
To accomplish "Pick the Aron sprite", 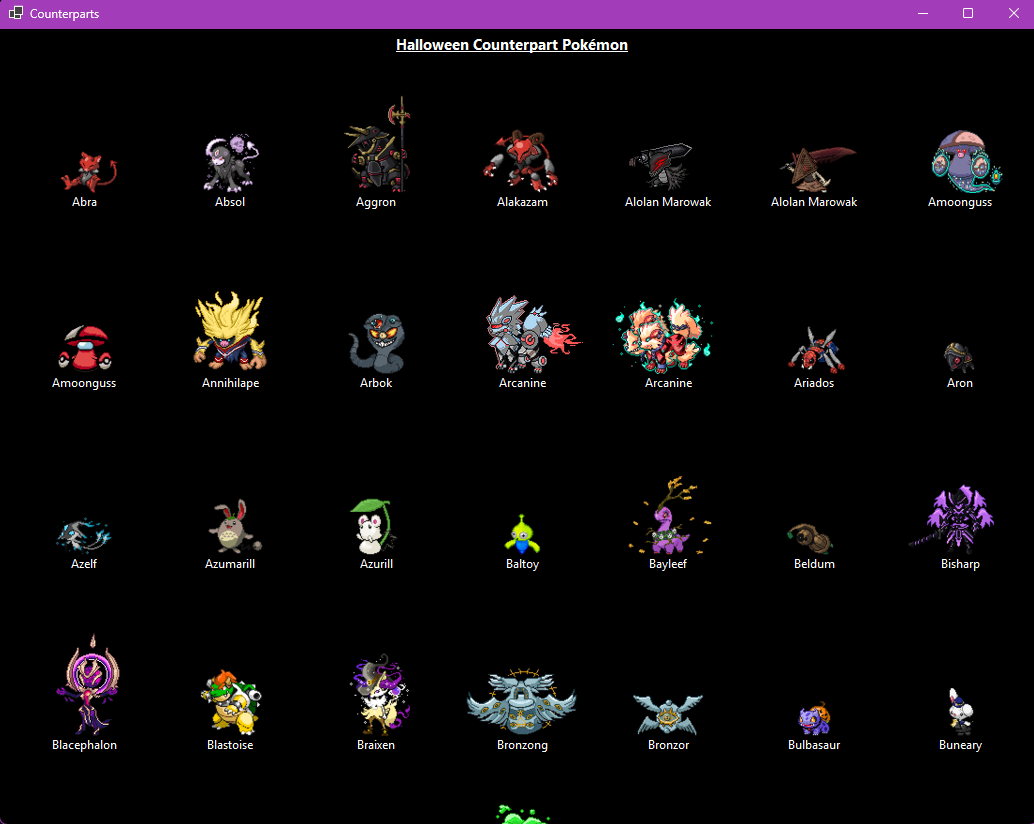I will pos(959,357).
